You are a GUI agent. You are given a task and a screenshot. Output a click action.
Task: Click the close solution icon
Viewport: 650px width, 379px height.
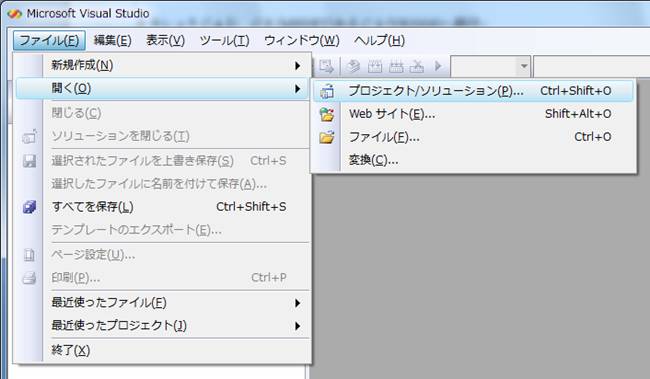(29, 136)
